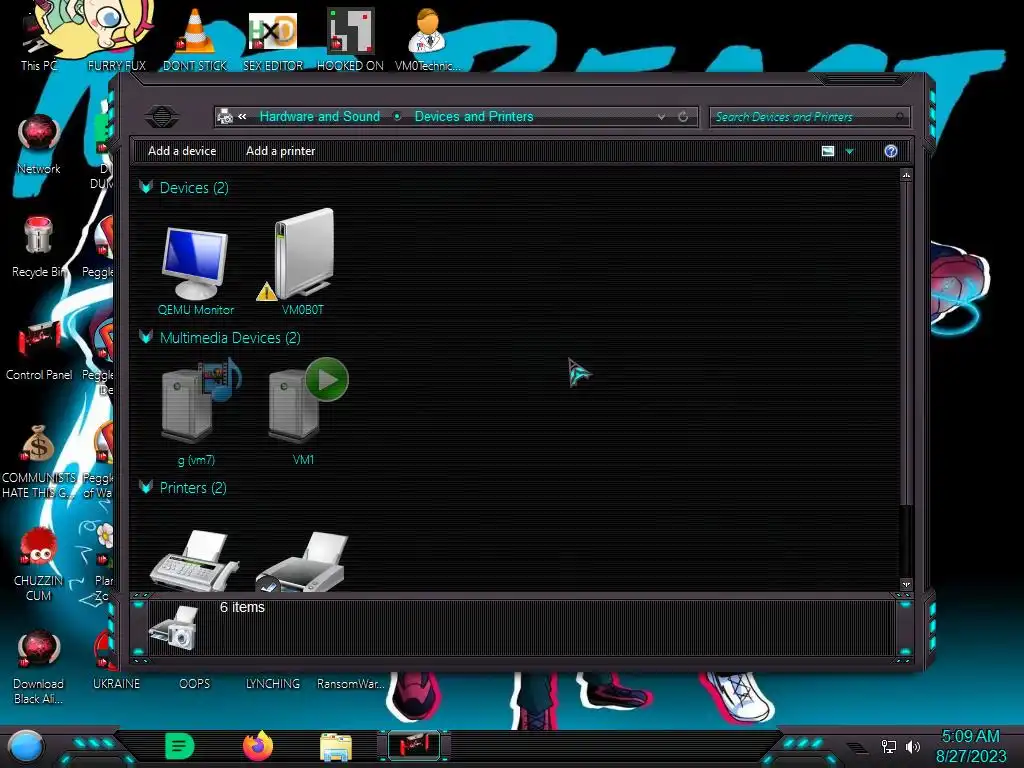Select the fax printer icon
The height and width of the screenshot is (768, 1024).
pyautogui.click(x=195, y=562)
